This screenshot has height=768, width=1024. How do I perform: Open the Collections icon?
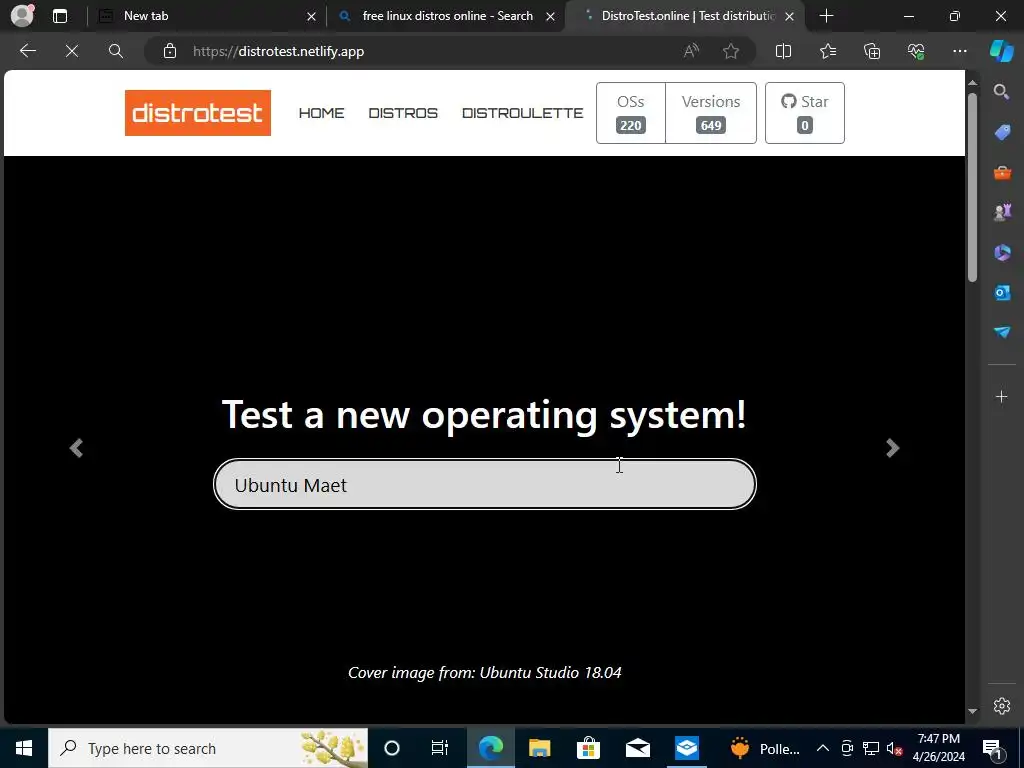[x=872, y=51]
